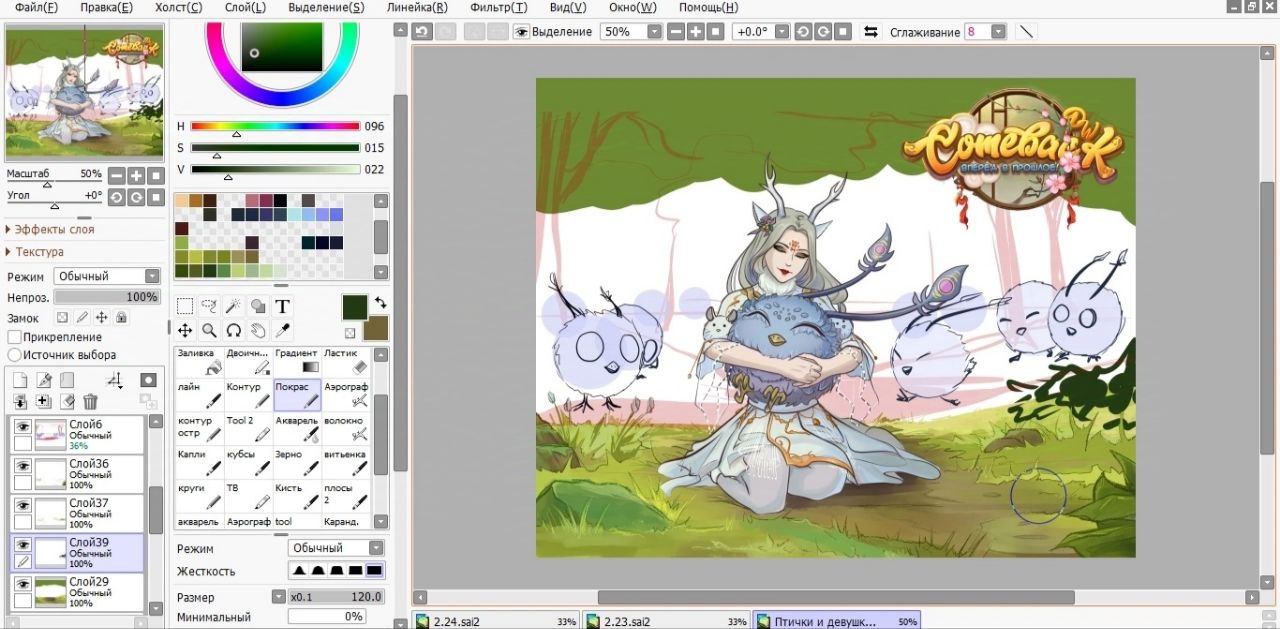This screenshot has height=629, width=1280.
Task: Open the layer Режим blending dropdown
Action: click(x=108, y=276)
